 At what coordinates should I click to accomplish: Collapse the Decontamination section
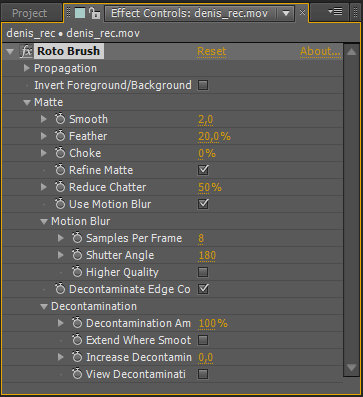click(x=44, y=306)
